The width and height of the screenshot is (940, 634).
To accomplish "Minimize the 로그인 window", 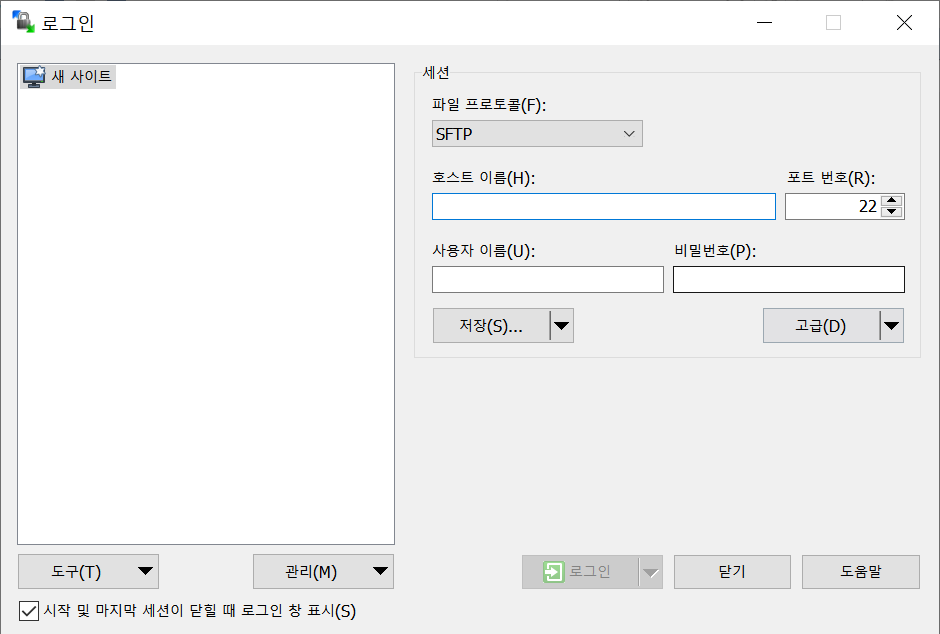I will click(x=764, y=23).
